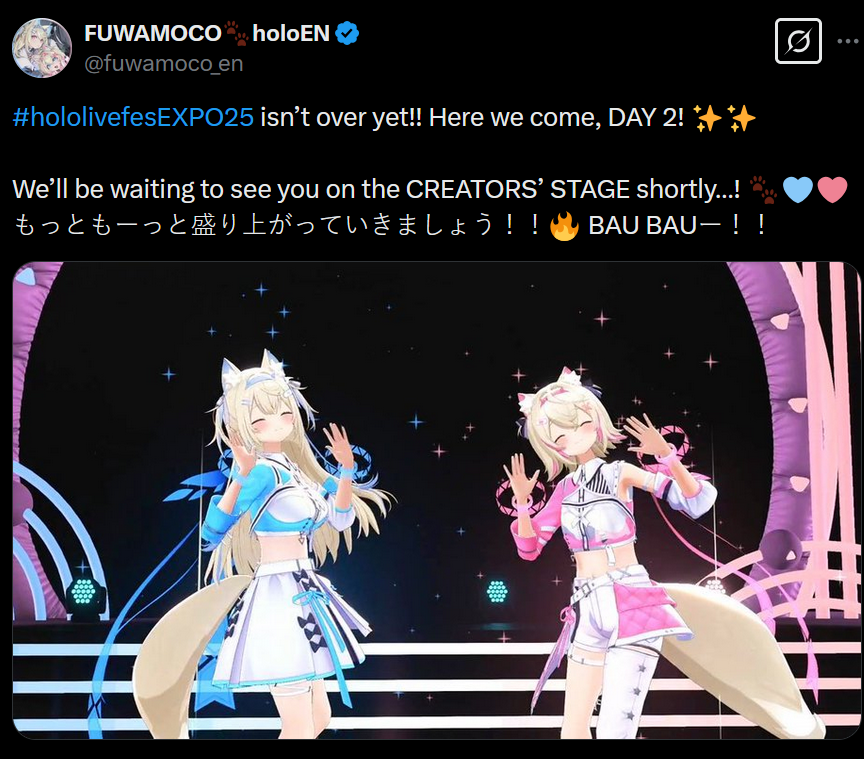This screenshot has width=864, height=759.
Task: Click the pink heart emoji
Action: (831, 190)
